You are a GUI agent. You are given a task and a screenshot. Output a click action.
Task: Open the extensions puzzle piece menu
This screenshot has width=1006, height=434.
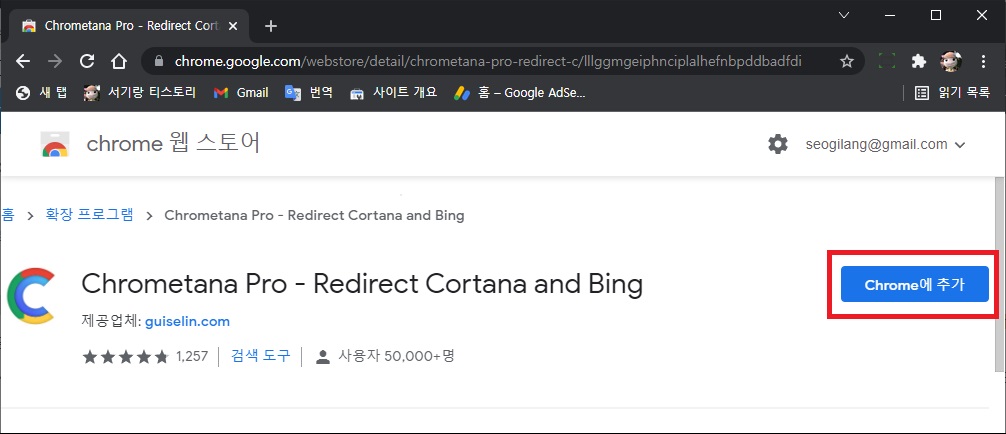[x=919, y=62]
